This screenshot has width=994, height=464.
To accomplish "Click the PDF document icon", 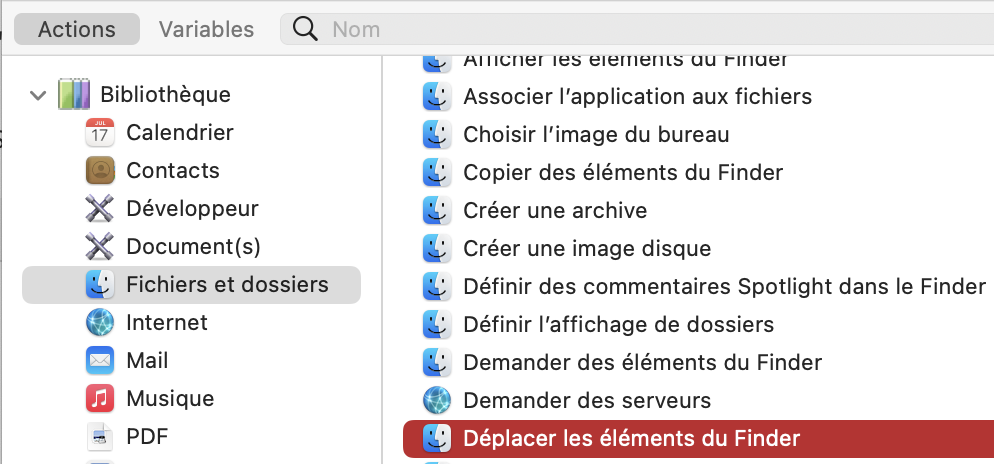I will click(100, 437).
